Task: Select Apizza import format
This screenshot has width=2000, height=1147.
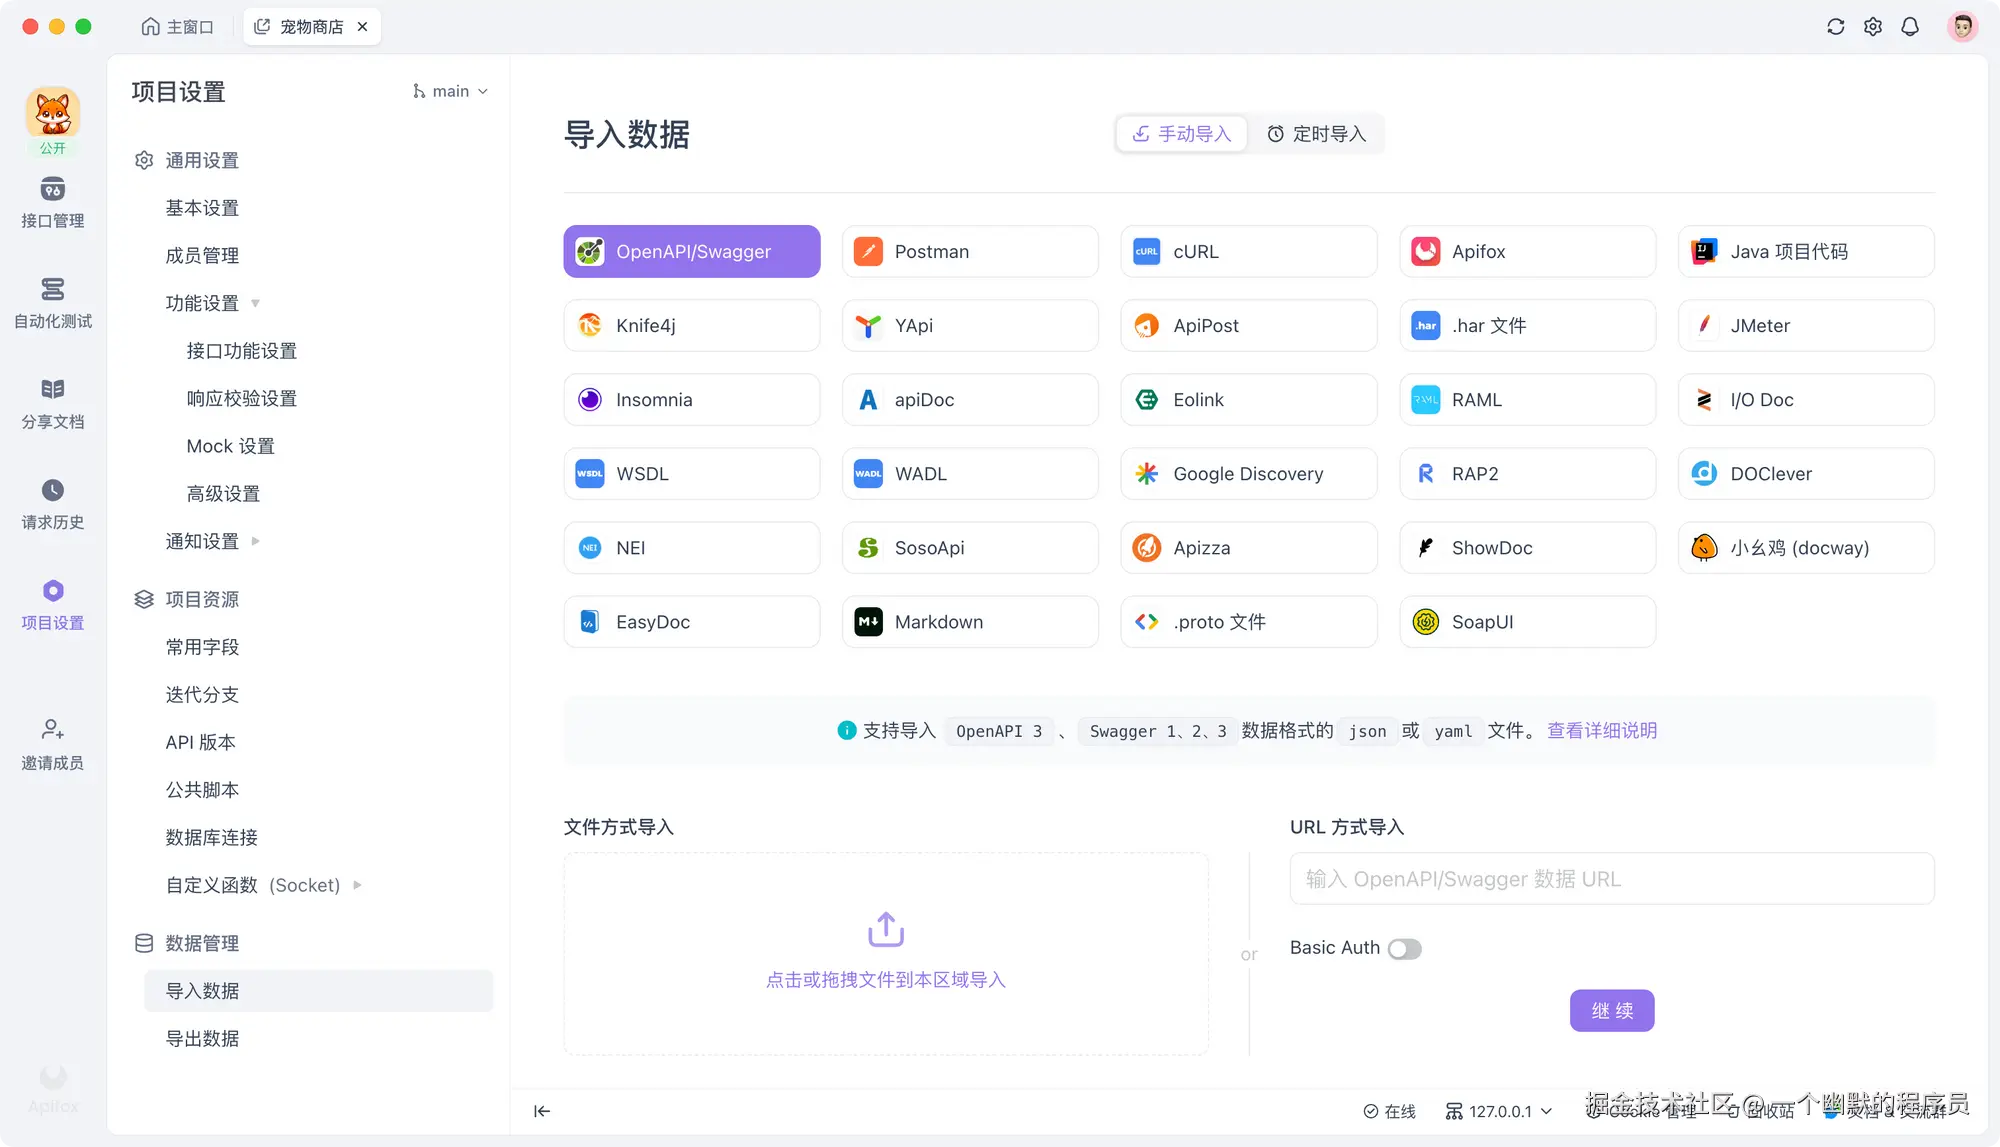Action: click(x=1249, y=548)
